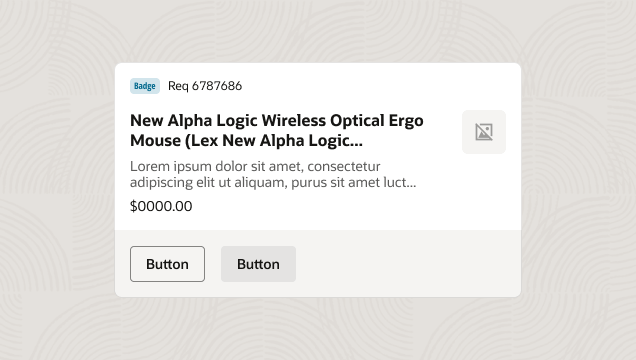The height and width of the screenshot is (360, 636).
Task: Click the first description line starting with Lorem
Action: pyautogui.click(x=255, y=167)
